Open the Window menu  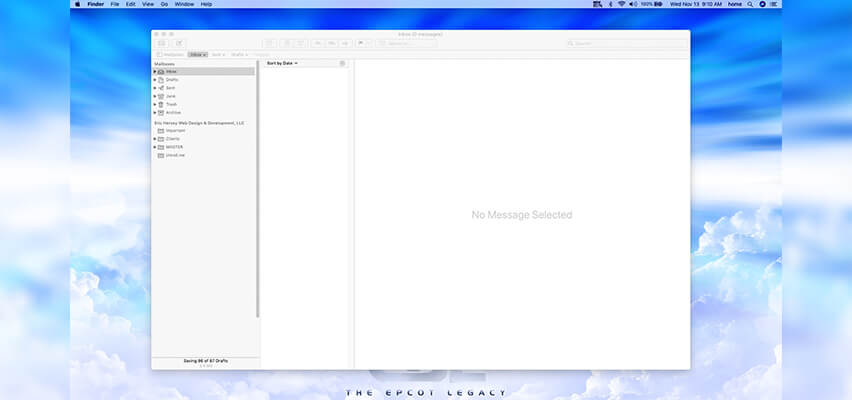pos(184,4)
